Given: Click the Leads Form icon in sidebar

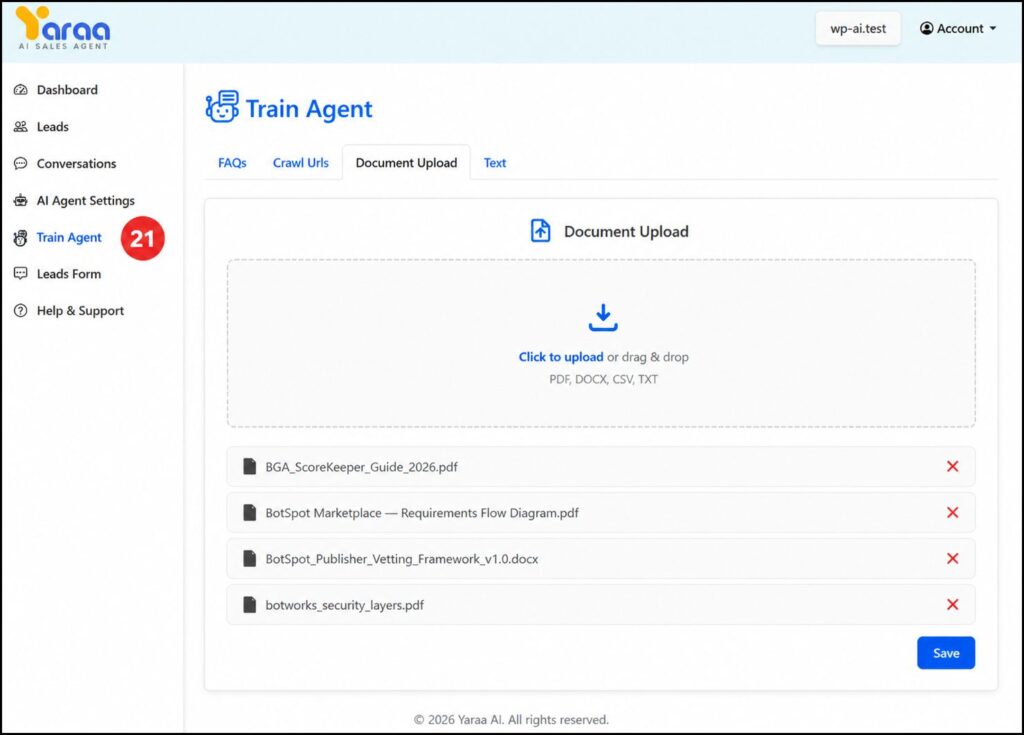Looking at the screenshot, I should pyautogui.click(x=21, y=274).
